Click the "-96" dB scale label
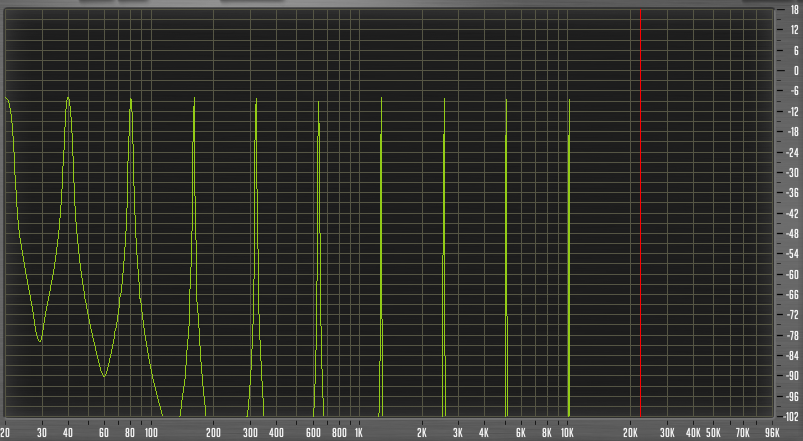 click(792, 396)
